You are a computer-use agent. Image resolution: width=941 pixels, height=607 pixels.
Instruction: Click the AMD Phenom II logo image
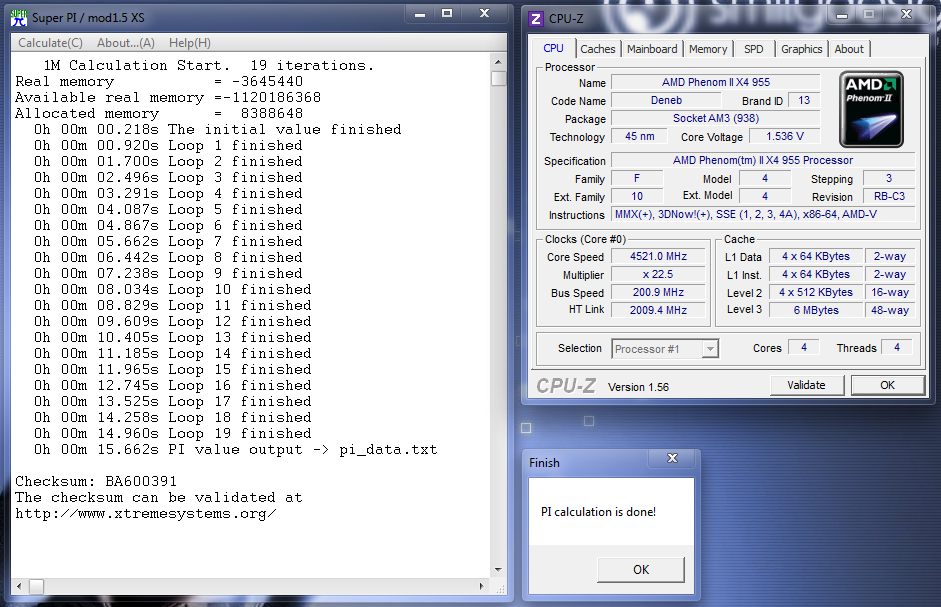click(871, 109)
